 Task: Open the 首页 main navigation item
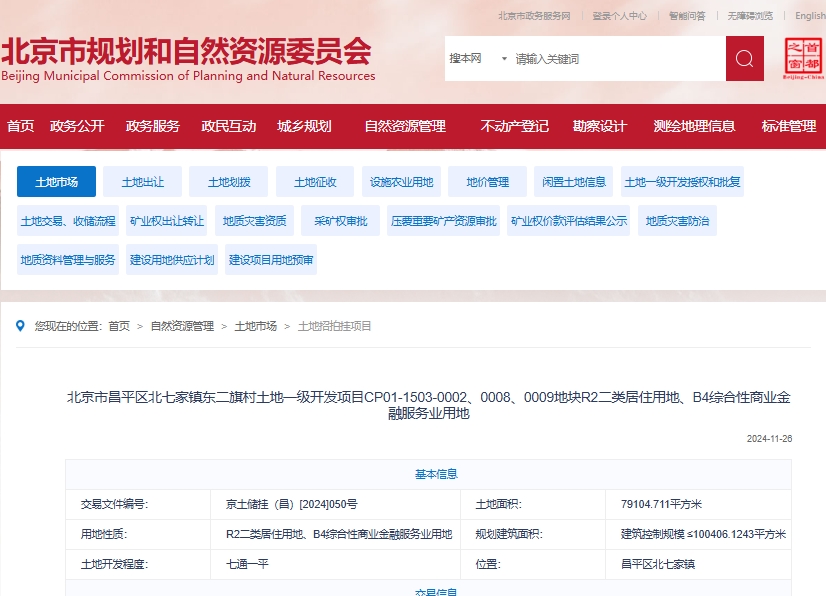click(x=20, y=126)
